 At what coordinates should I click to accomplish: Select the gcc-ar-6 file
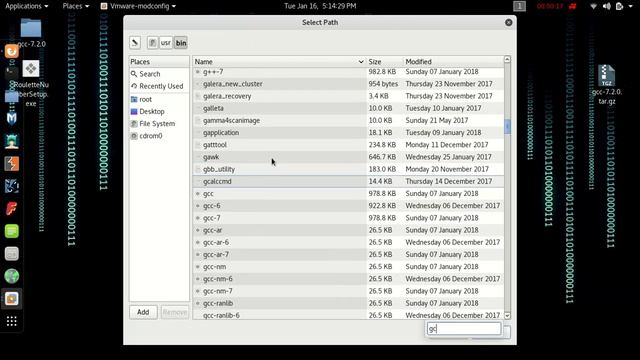click(348, 242)
